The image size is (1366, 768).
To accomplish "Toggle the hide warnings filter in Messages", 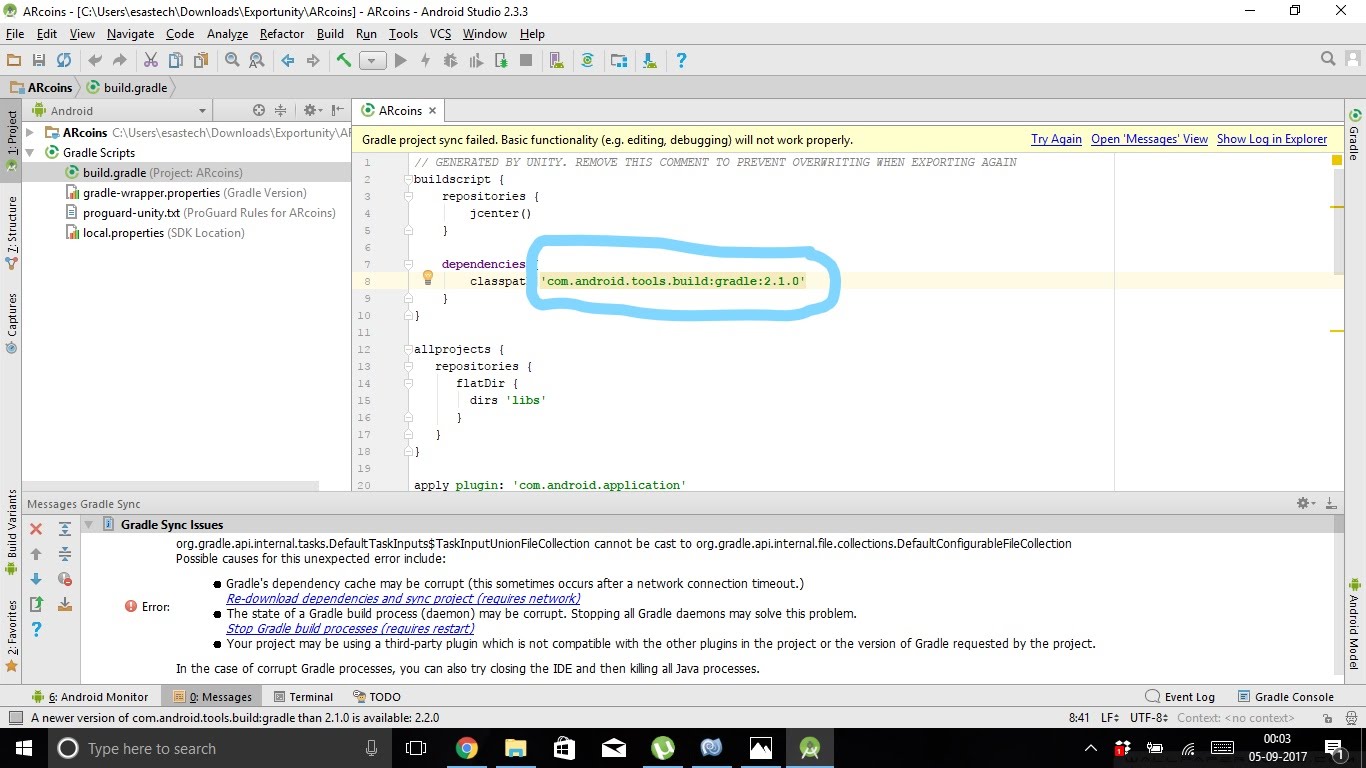I will click(x=65, y=579).
